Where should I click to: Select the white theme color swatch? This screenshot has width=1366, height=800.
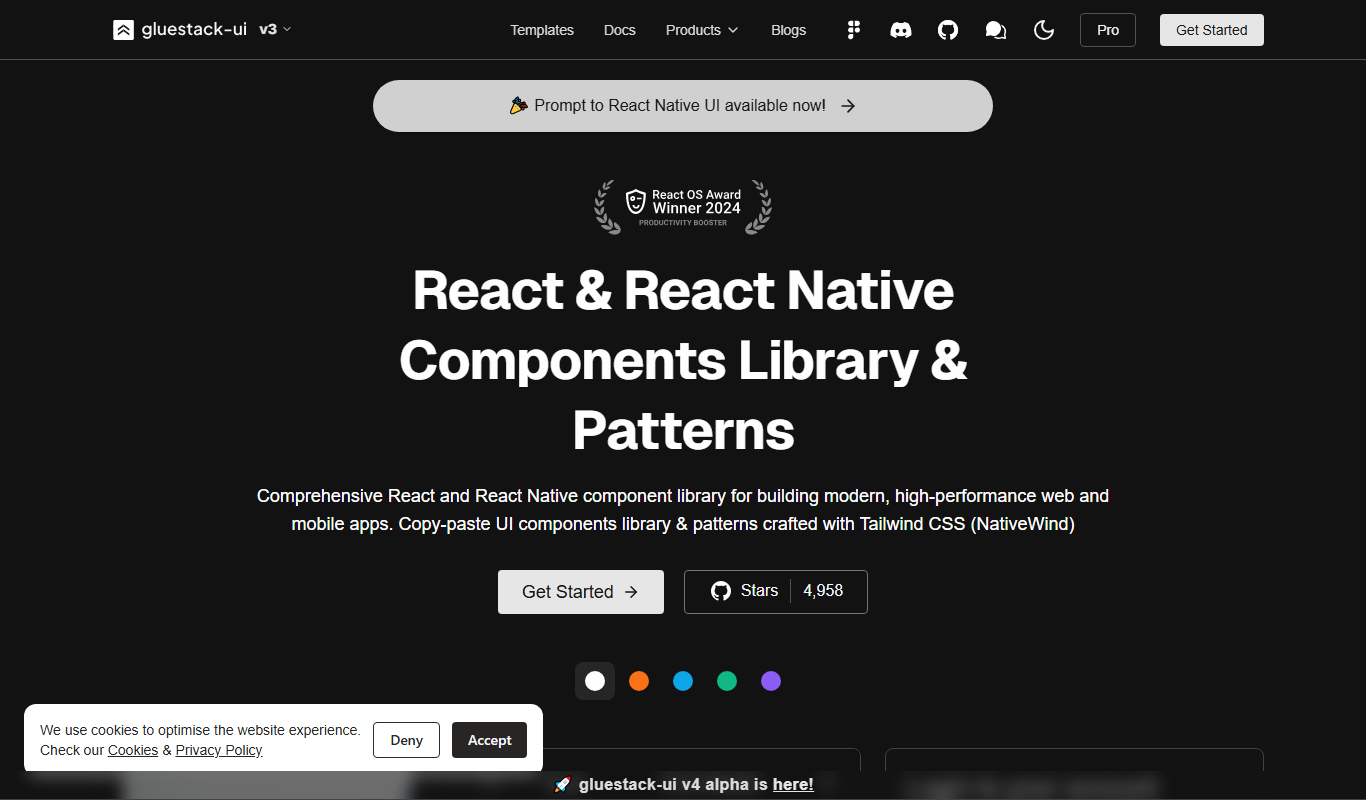[x=595, y=681]
